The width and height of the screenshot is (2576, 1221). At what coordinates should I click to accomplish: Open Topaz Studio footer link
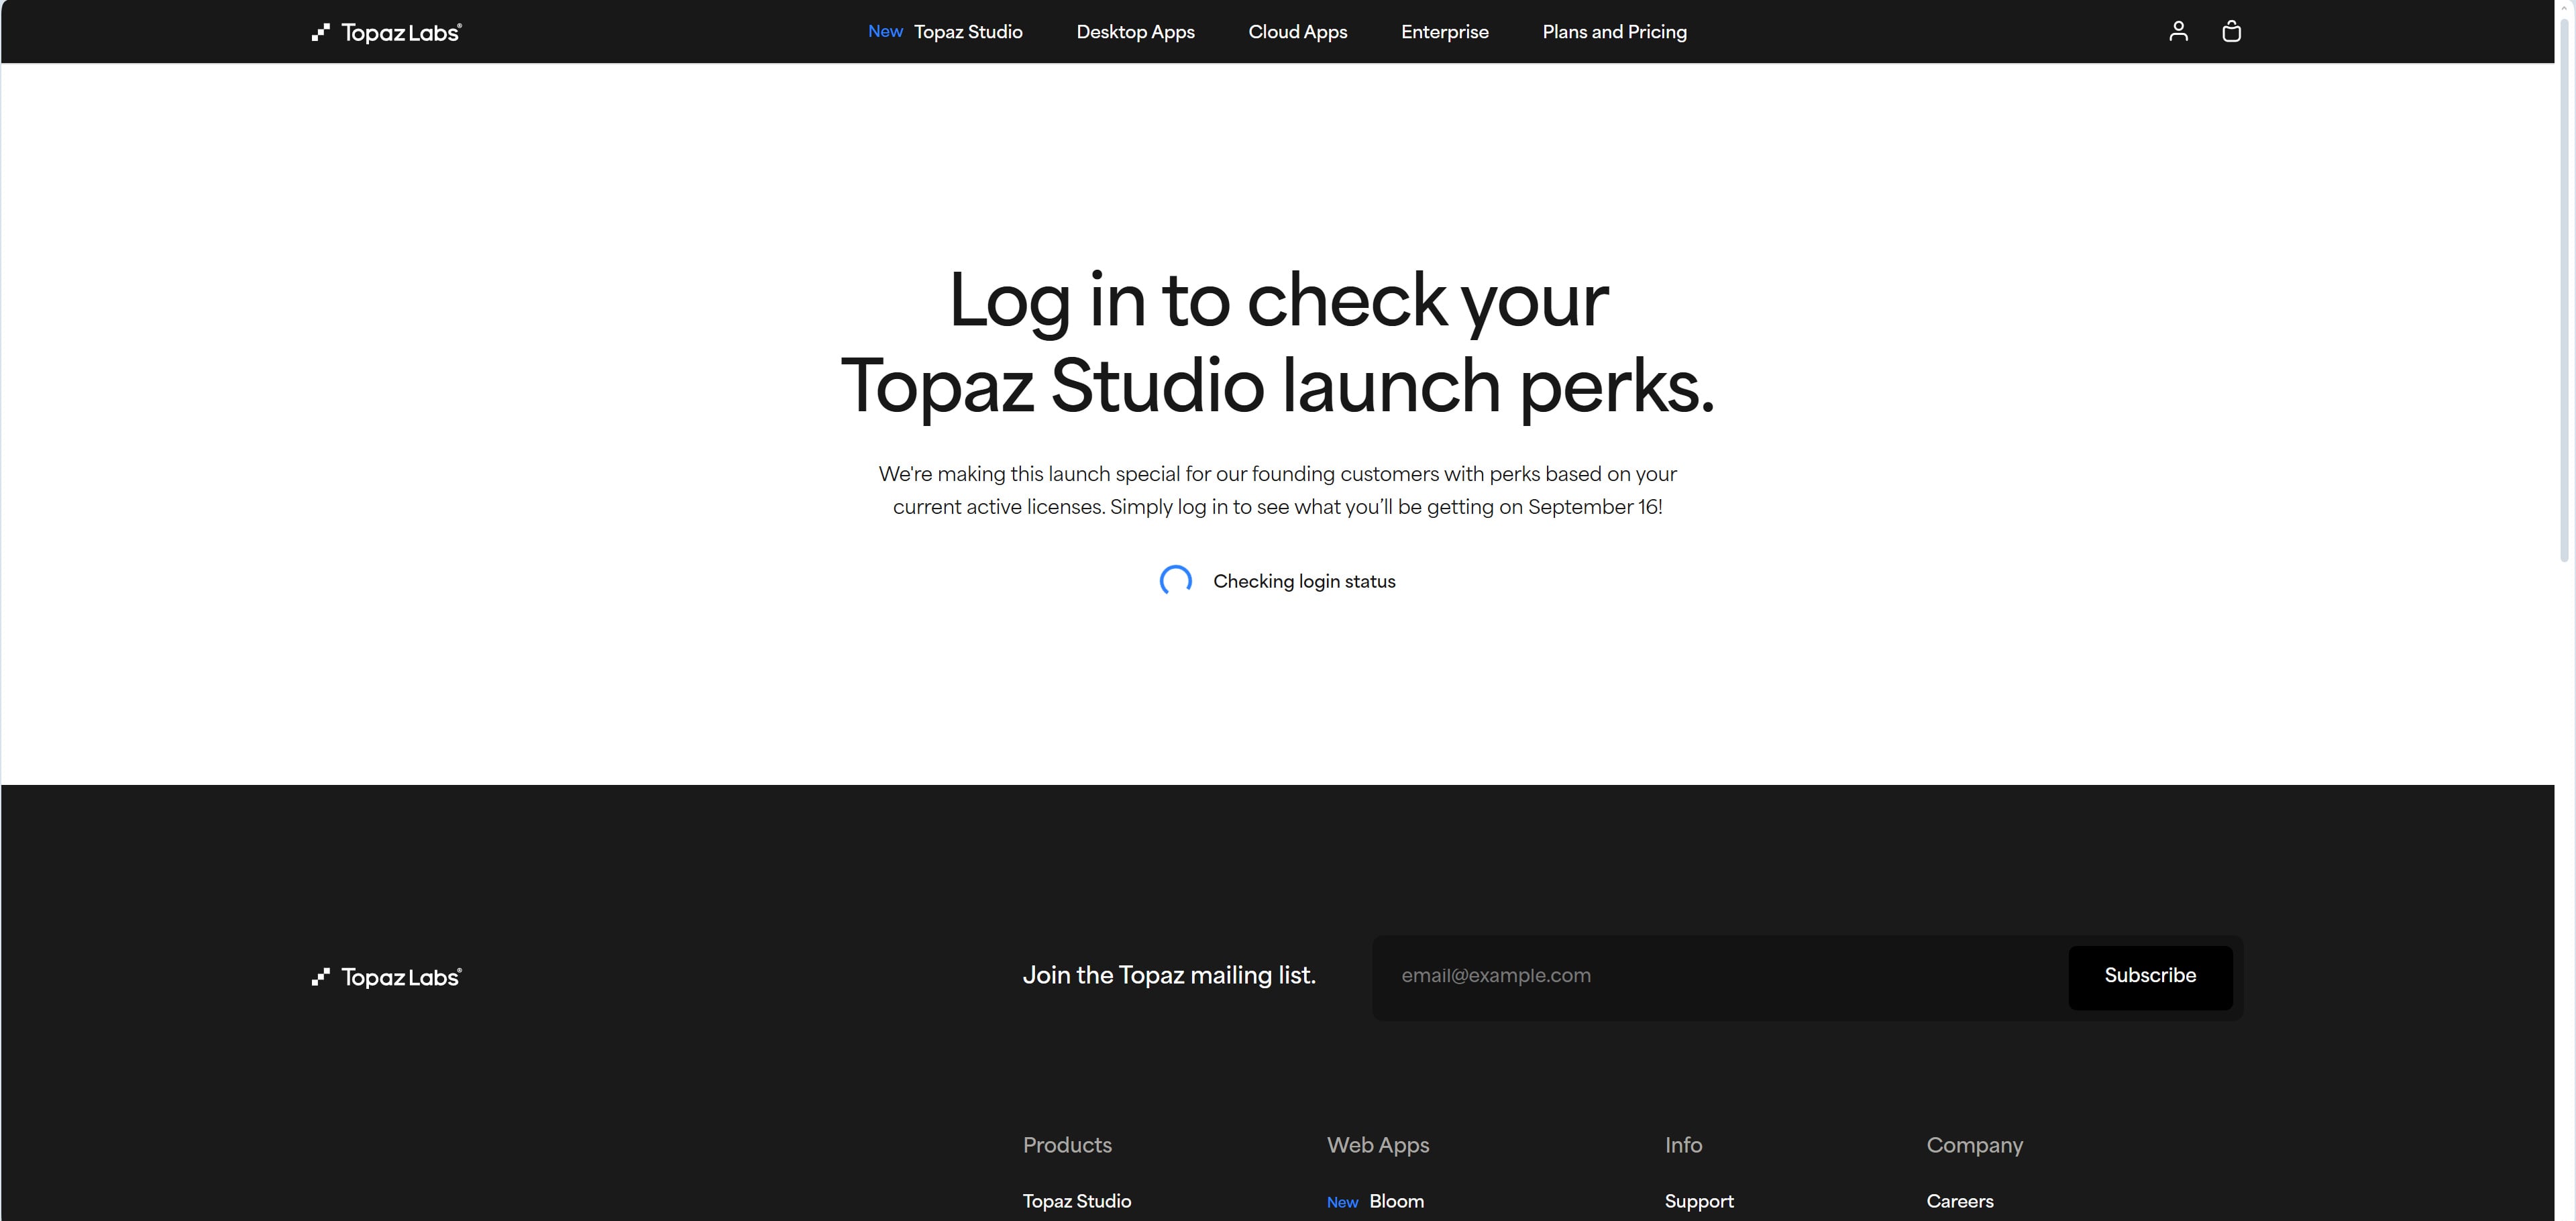1076,1201
